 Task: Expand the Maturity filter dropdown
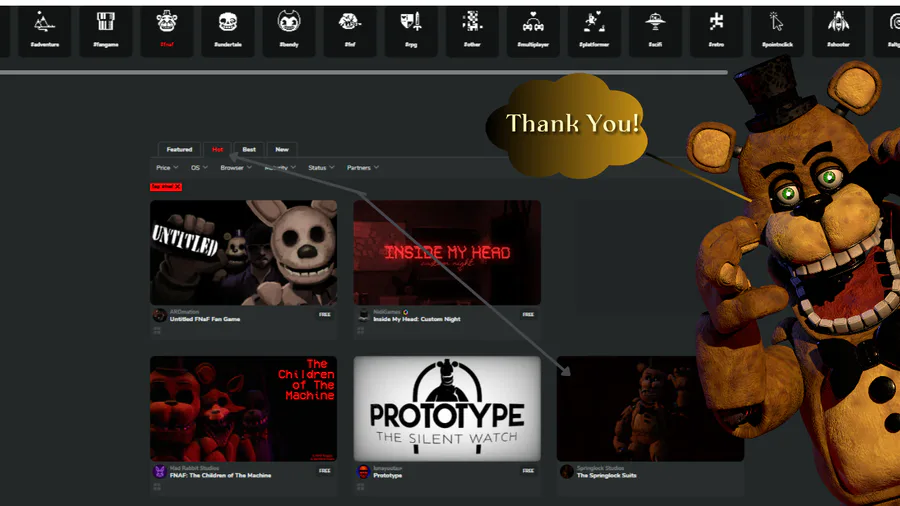(x=280, y=168)
